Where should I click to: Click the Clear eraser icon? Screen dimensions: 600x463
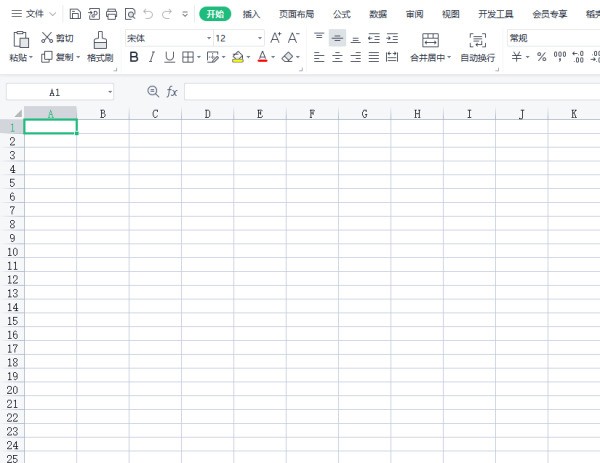pyautogui.click(x=287, y=57)
